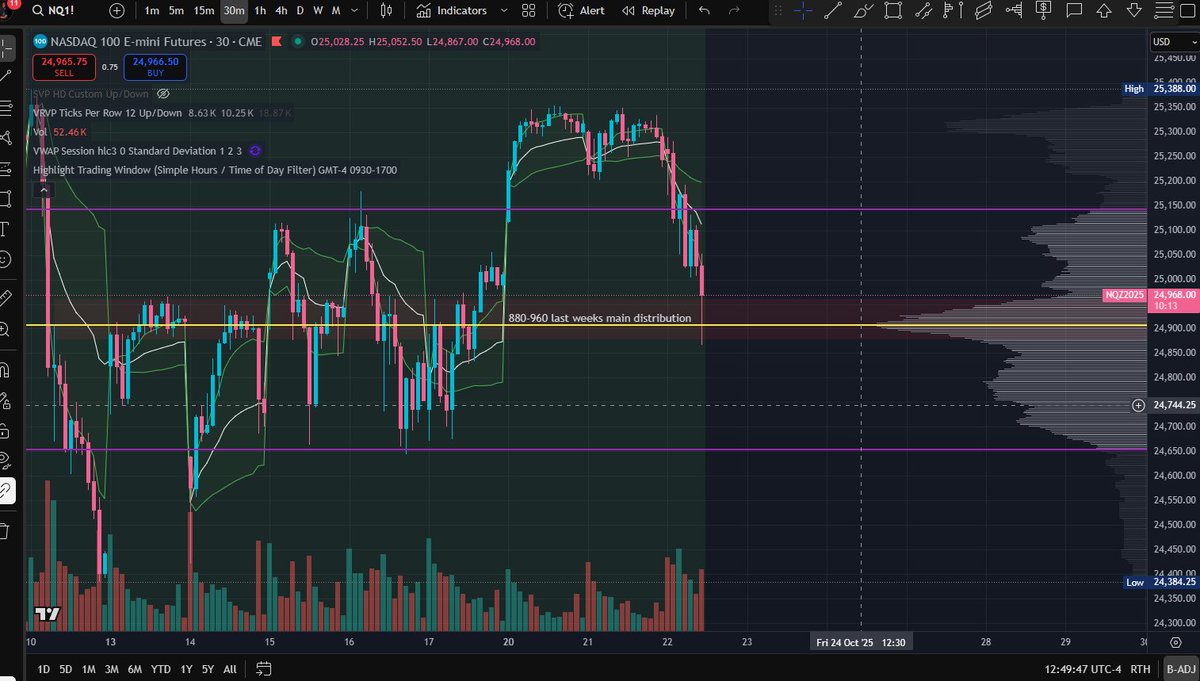Switch to the 1m timeframe
This screenshot has width=1200, height=681.
tap(151, 10)
